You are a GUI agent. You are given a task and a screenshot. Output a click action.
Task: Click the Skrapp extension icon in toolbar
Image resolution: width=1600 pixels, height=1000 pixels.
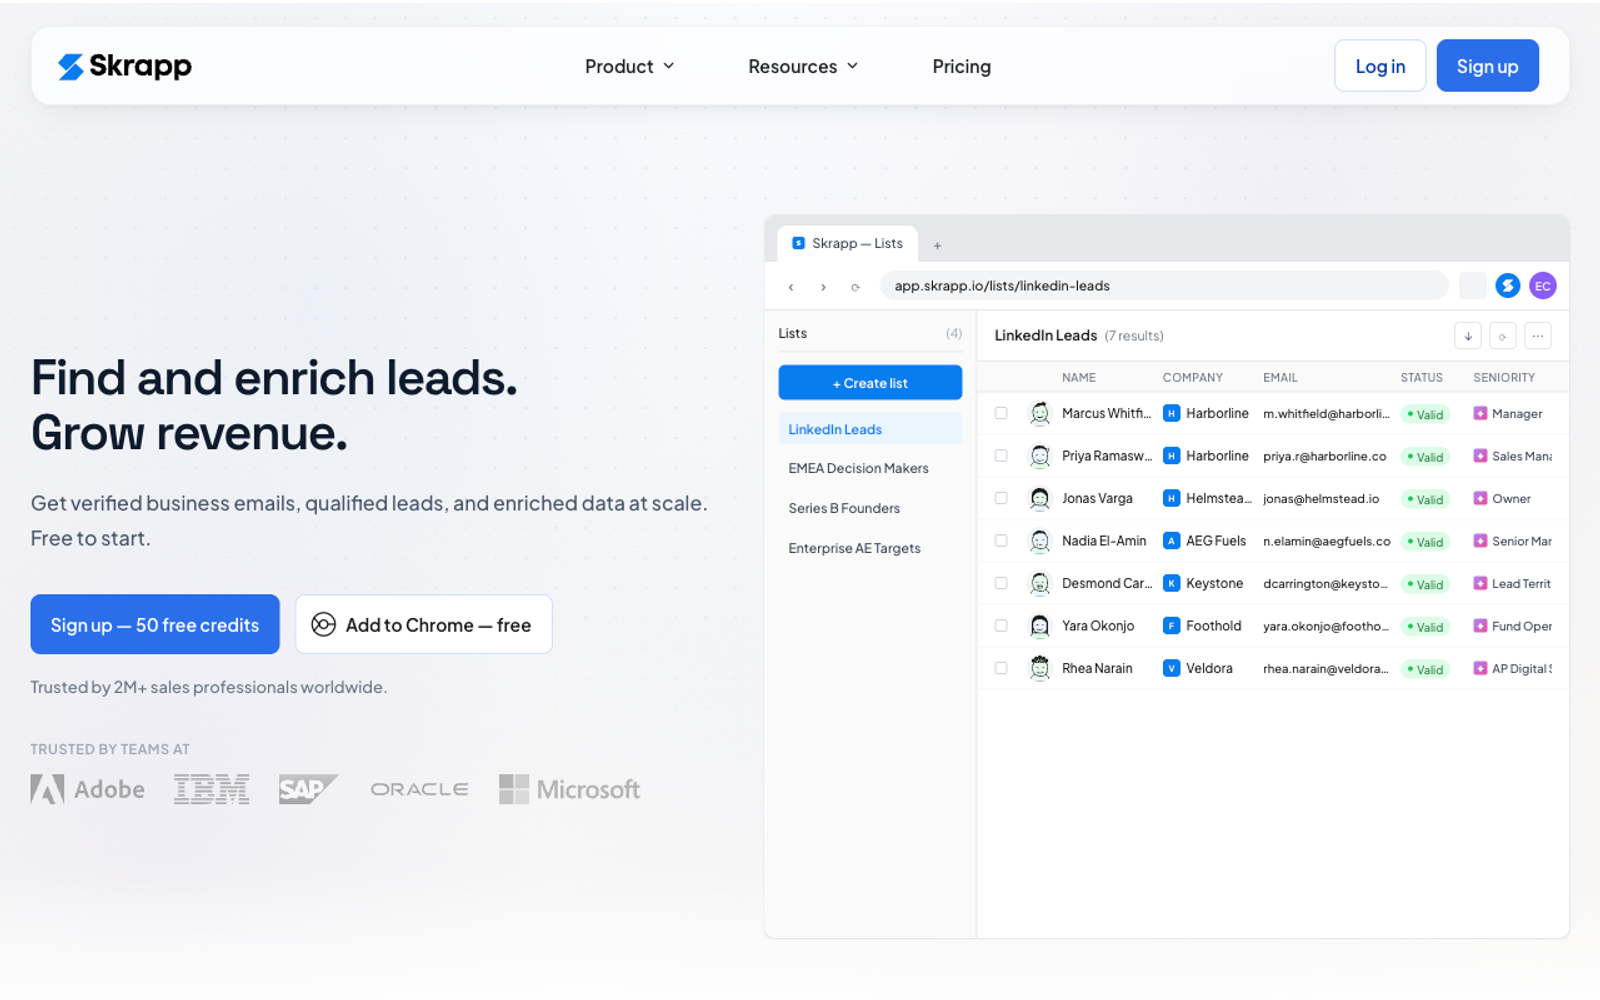coord(1507,286)
